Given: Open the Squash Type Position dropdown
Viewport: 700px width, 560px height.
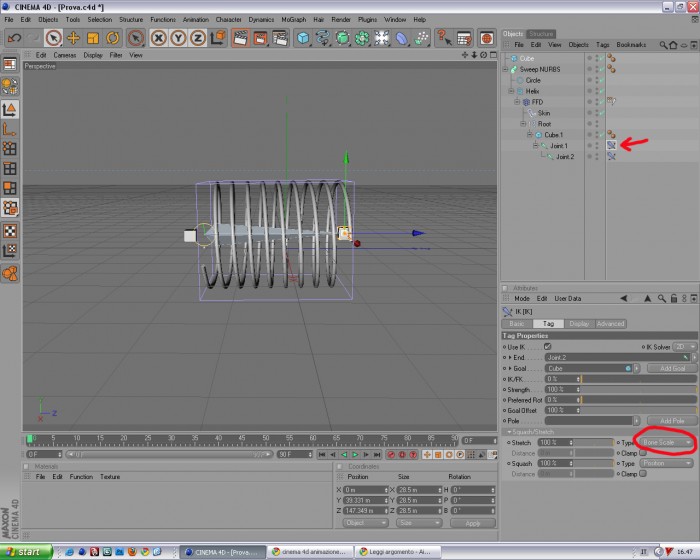Looking at the screenshot, I should click(x=667, y=463).
